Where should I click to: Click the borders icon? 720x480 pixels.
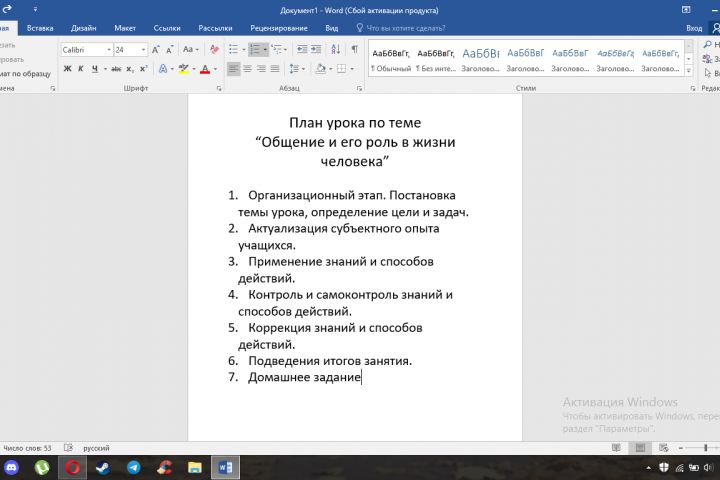[341, 69]
